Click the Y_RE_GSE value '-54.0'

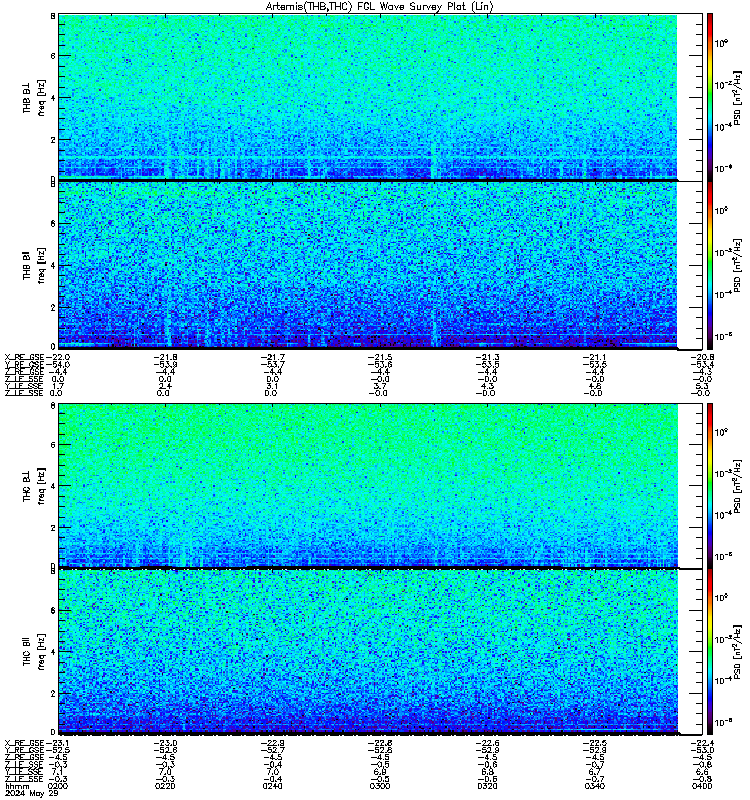(58, 365)
